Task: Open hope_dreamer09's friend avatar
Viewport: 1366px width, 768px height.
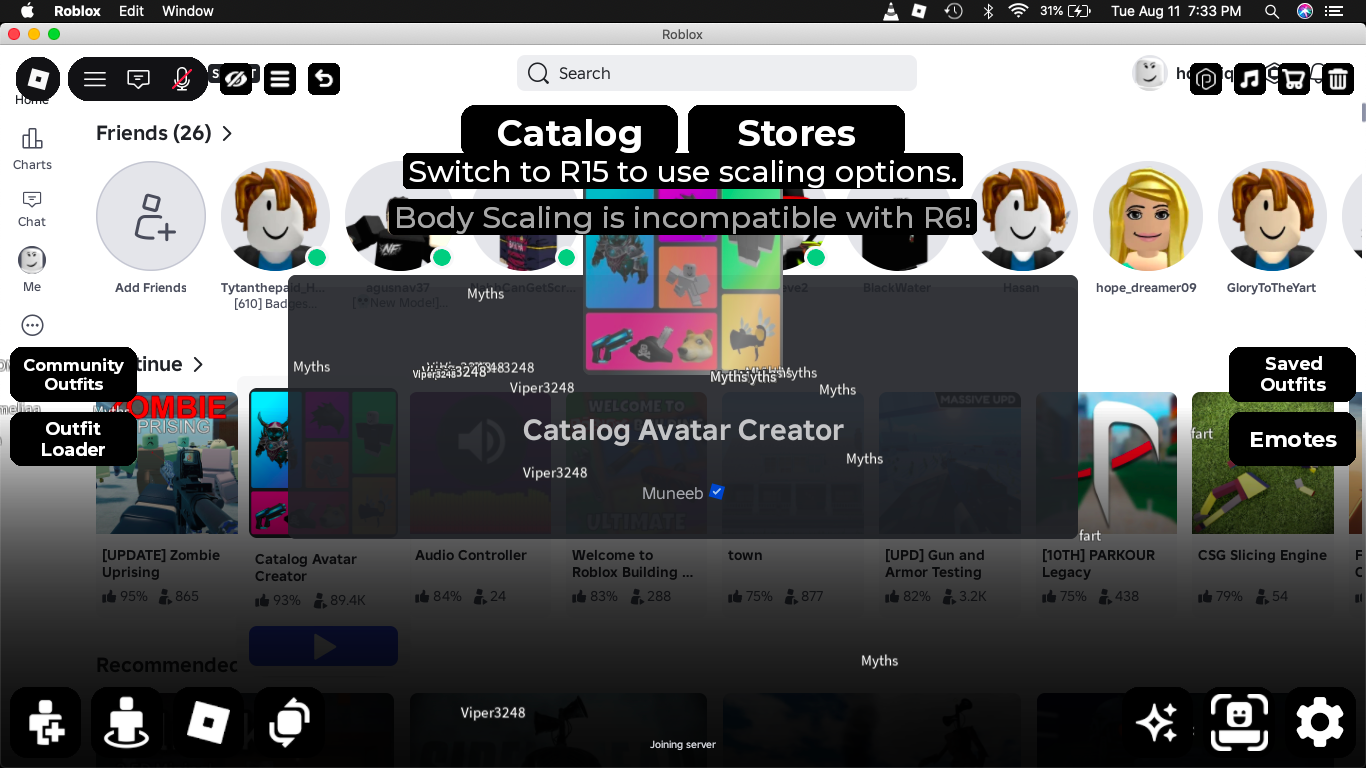Action: 1148,216
